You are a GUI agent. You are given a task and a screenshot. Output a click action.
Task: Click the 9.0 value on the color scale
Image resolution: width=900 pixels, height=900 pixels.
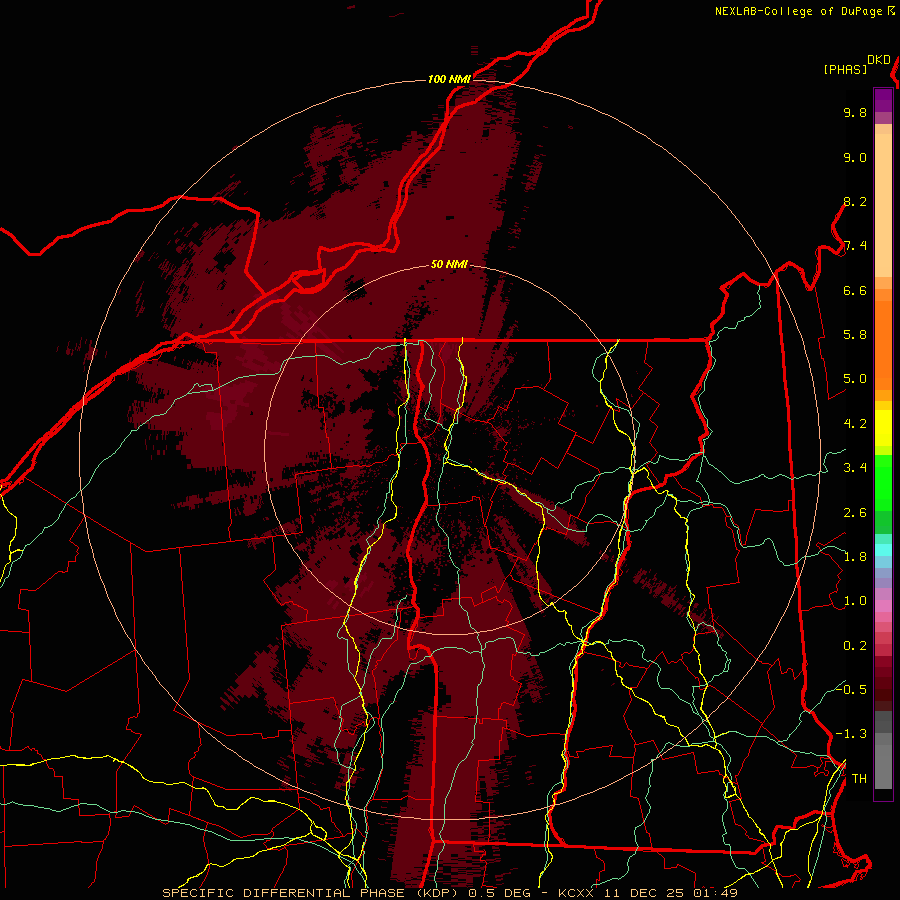click(855, 157)
